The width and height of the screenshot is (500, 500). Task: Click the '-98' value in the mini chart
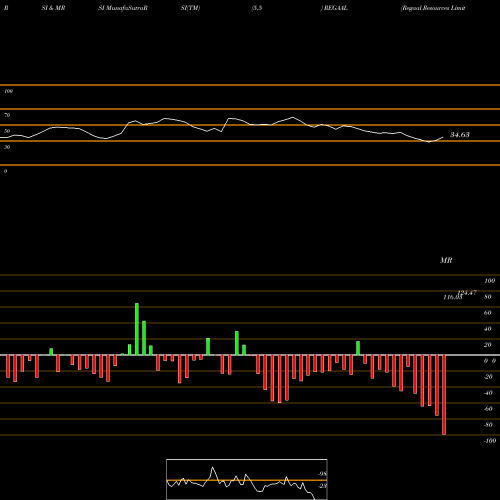pos(322,474)
